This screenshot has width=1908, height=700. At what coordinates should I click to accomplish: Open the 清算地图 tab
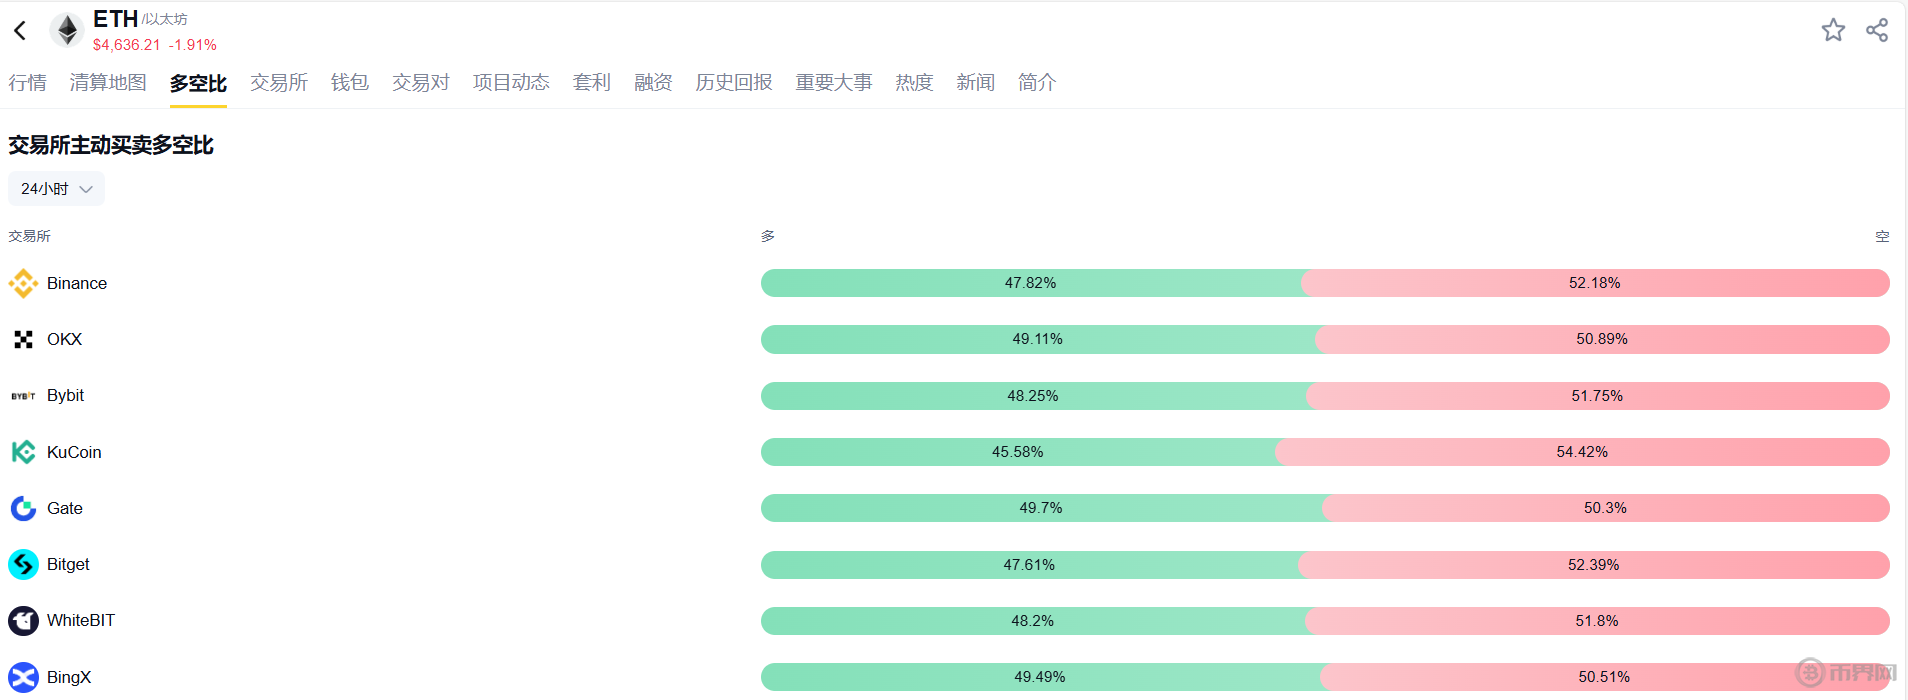click(108, 83)
